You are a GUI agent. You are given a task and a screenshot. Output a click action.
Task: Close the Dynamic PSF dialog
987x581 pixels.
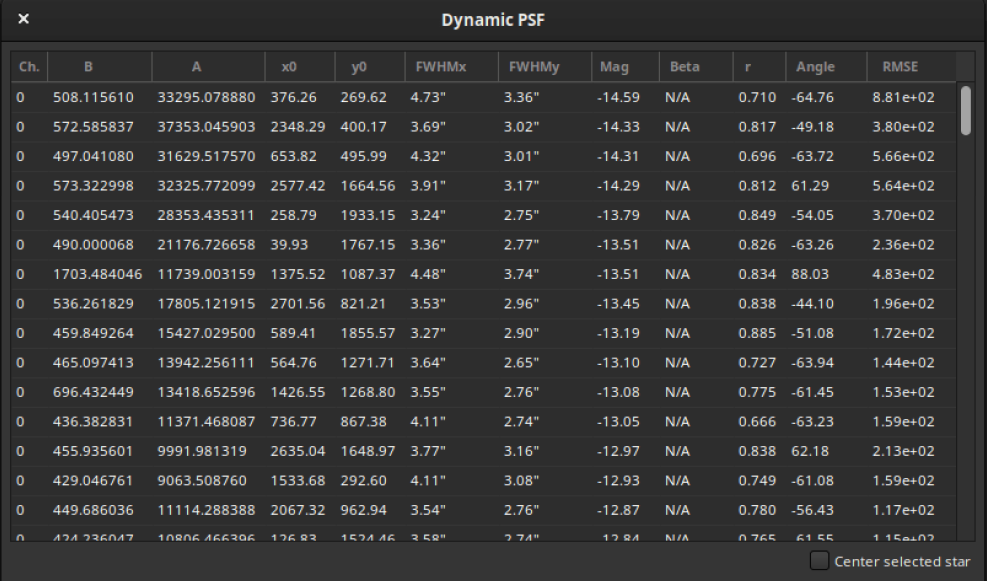coord(23,19)
